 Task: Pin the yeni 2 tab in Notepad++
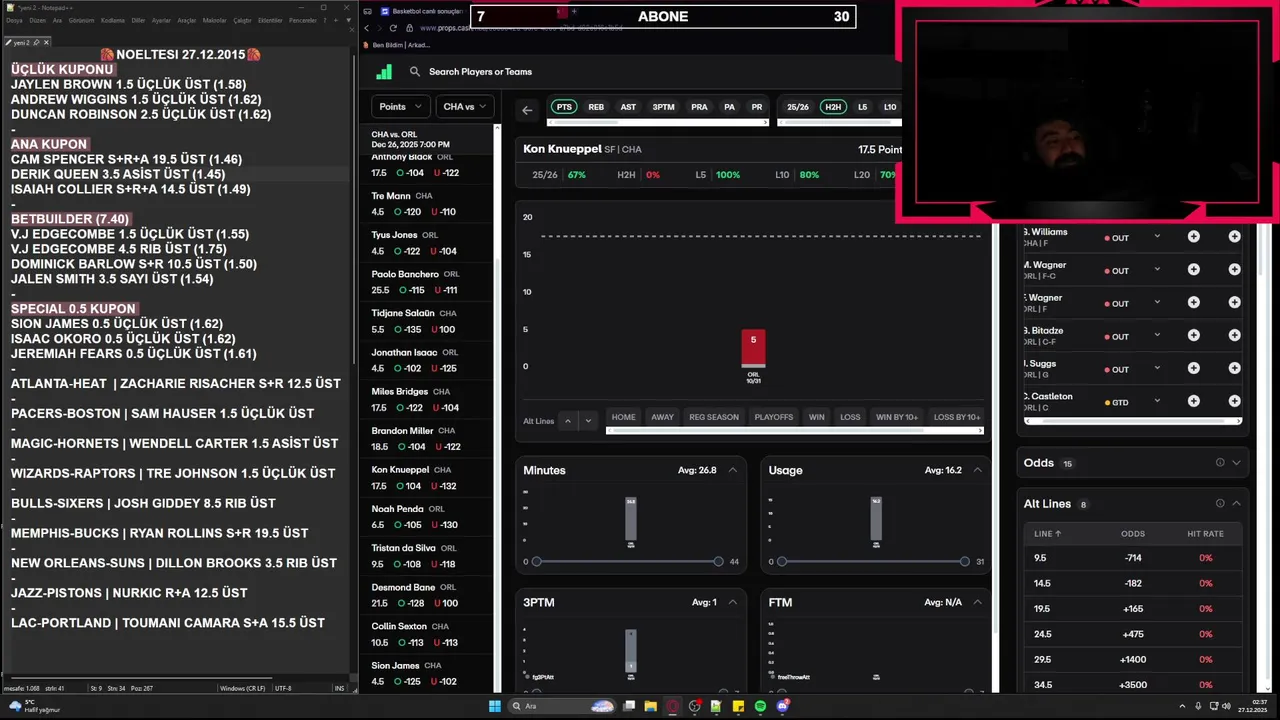[36, 43]
